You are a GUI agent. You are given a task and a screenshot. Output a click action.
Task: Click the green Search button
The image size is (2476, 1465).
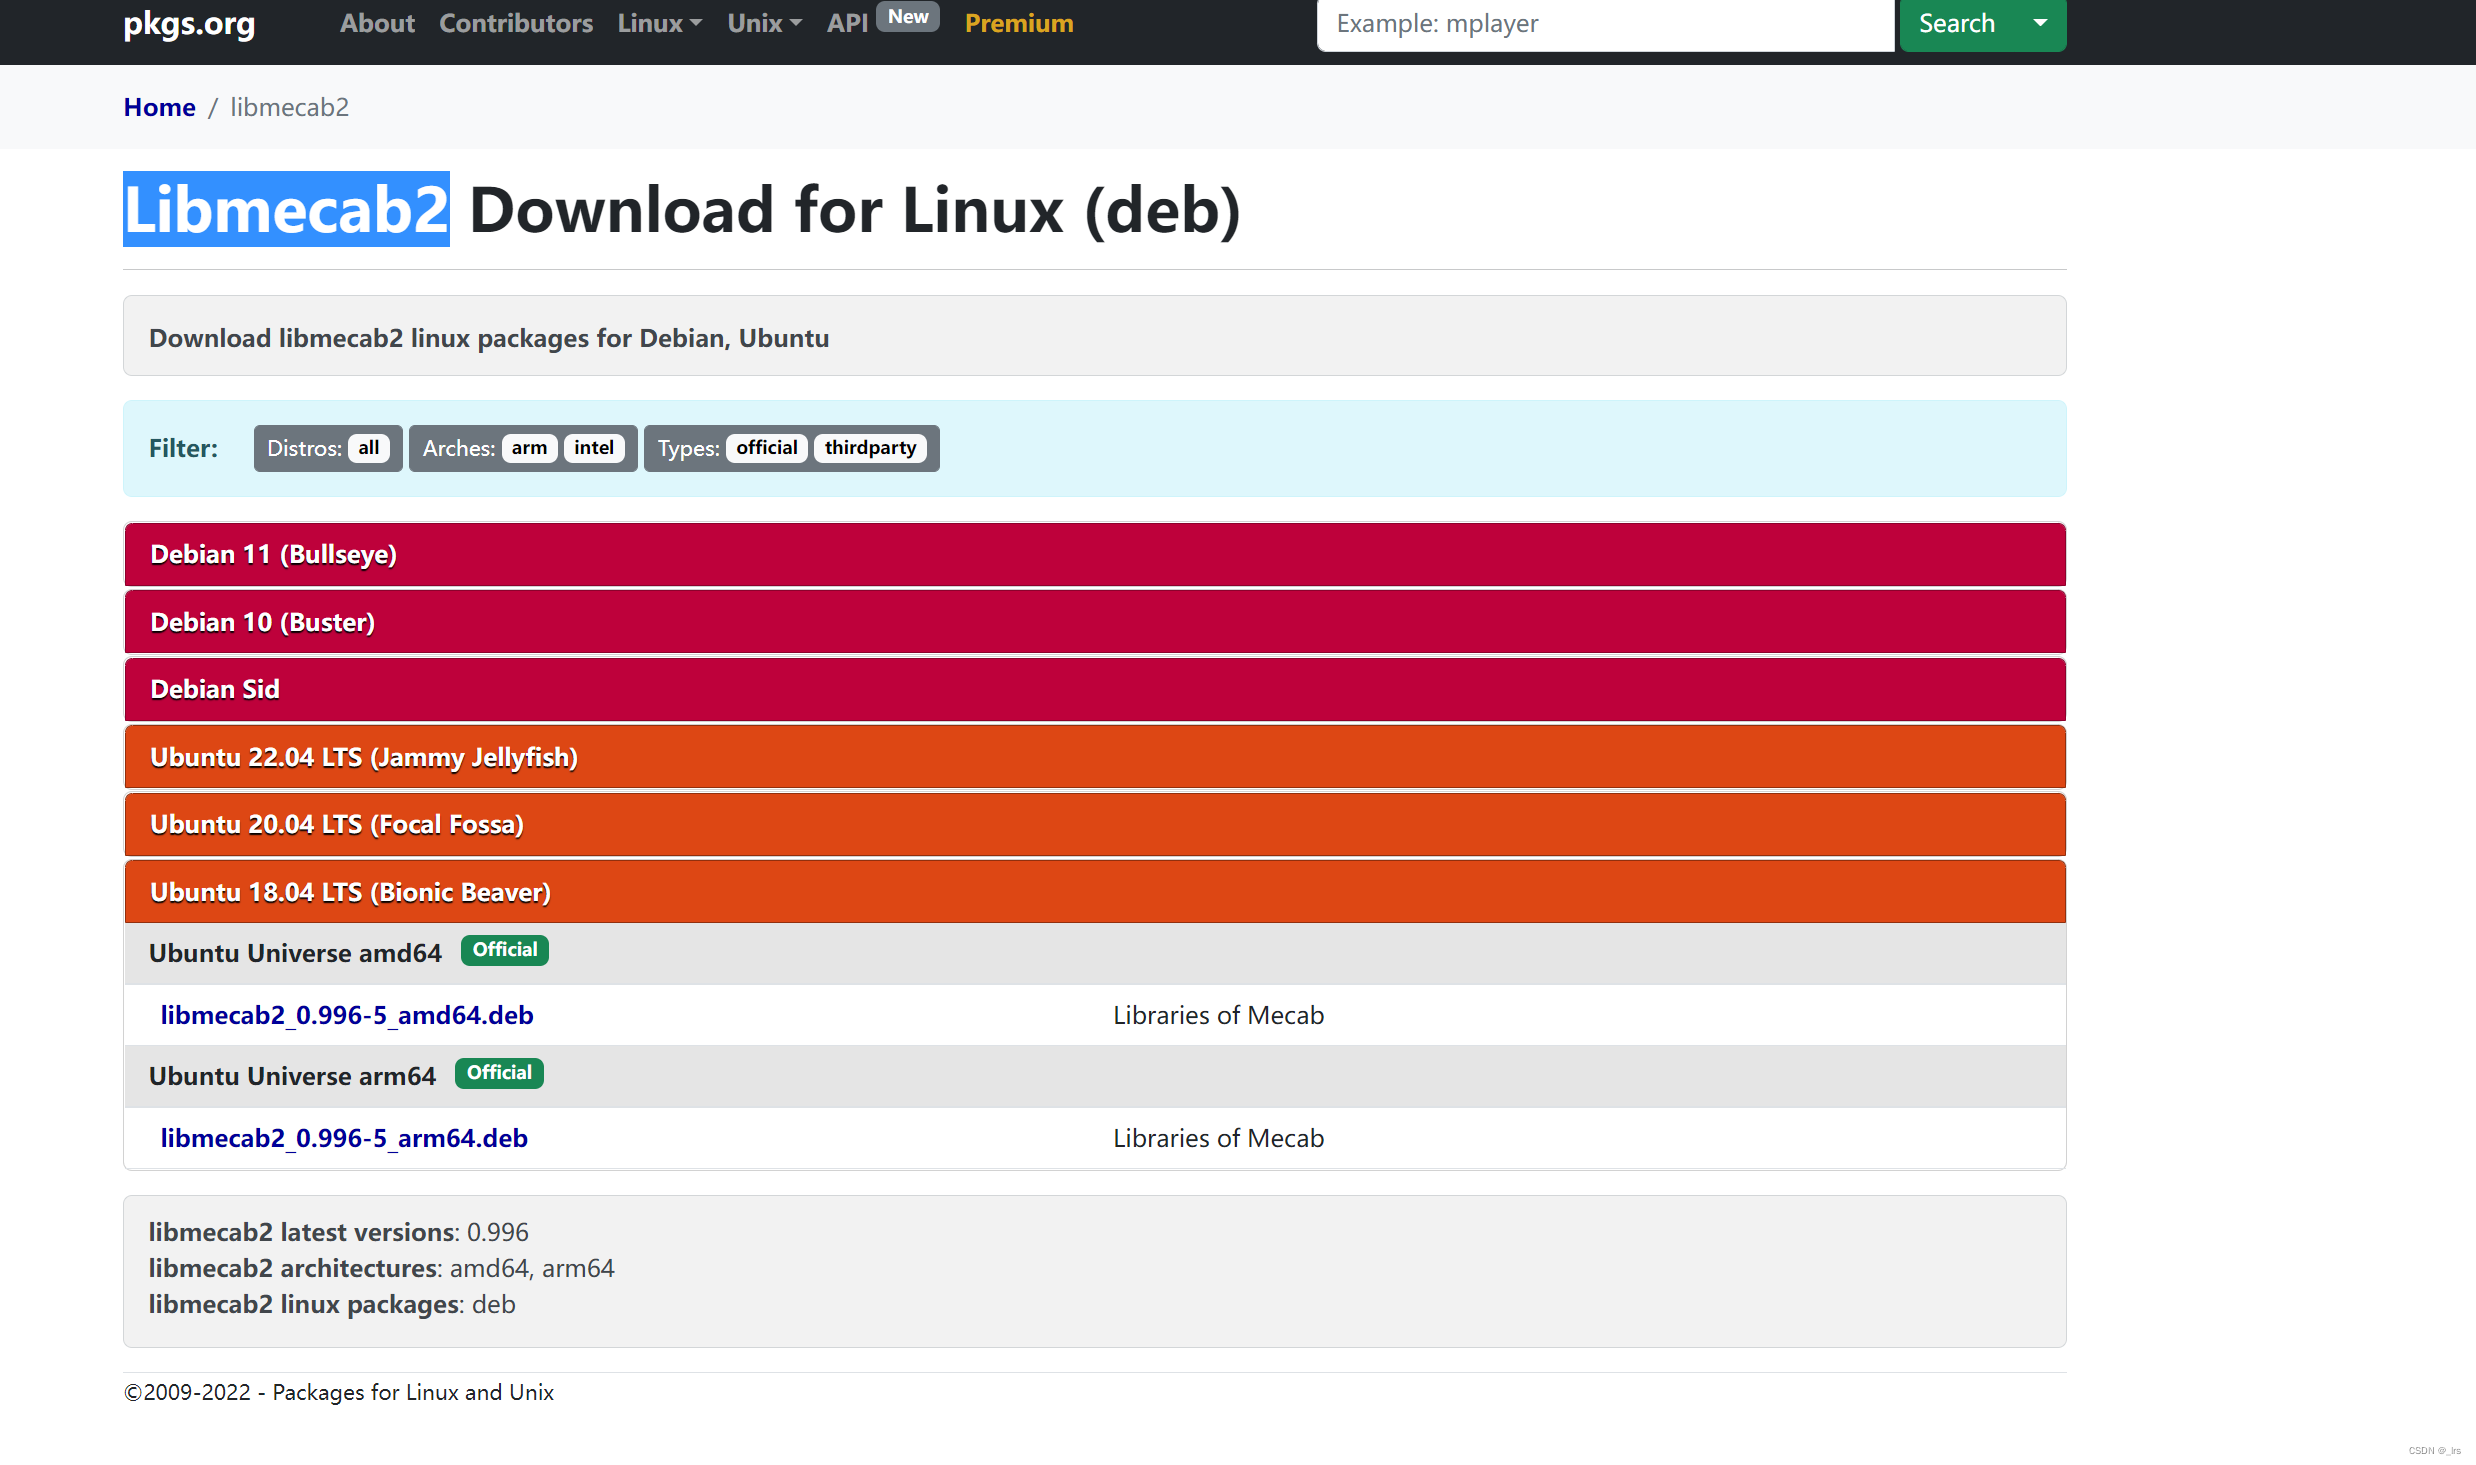point(1956,23)
